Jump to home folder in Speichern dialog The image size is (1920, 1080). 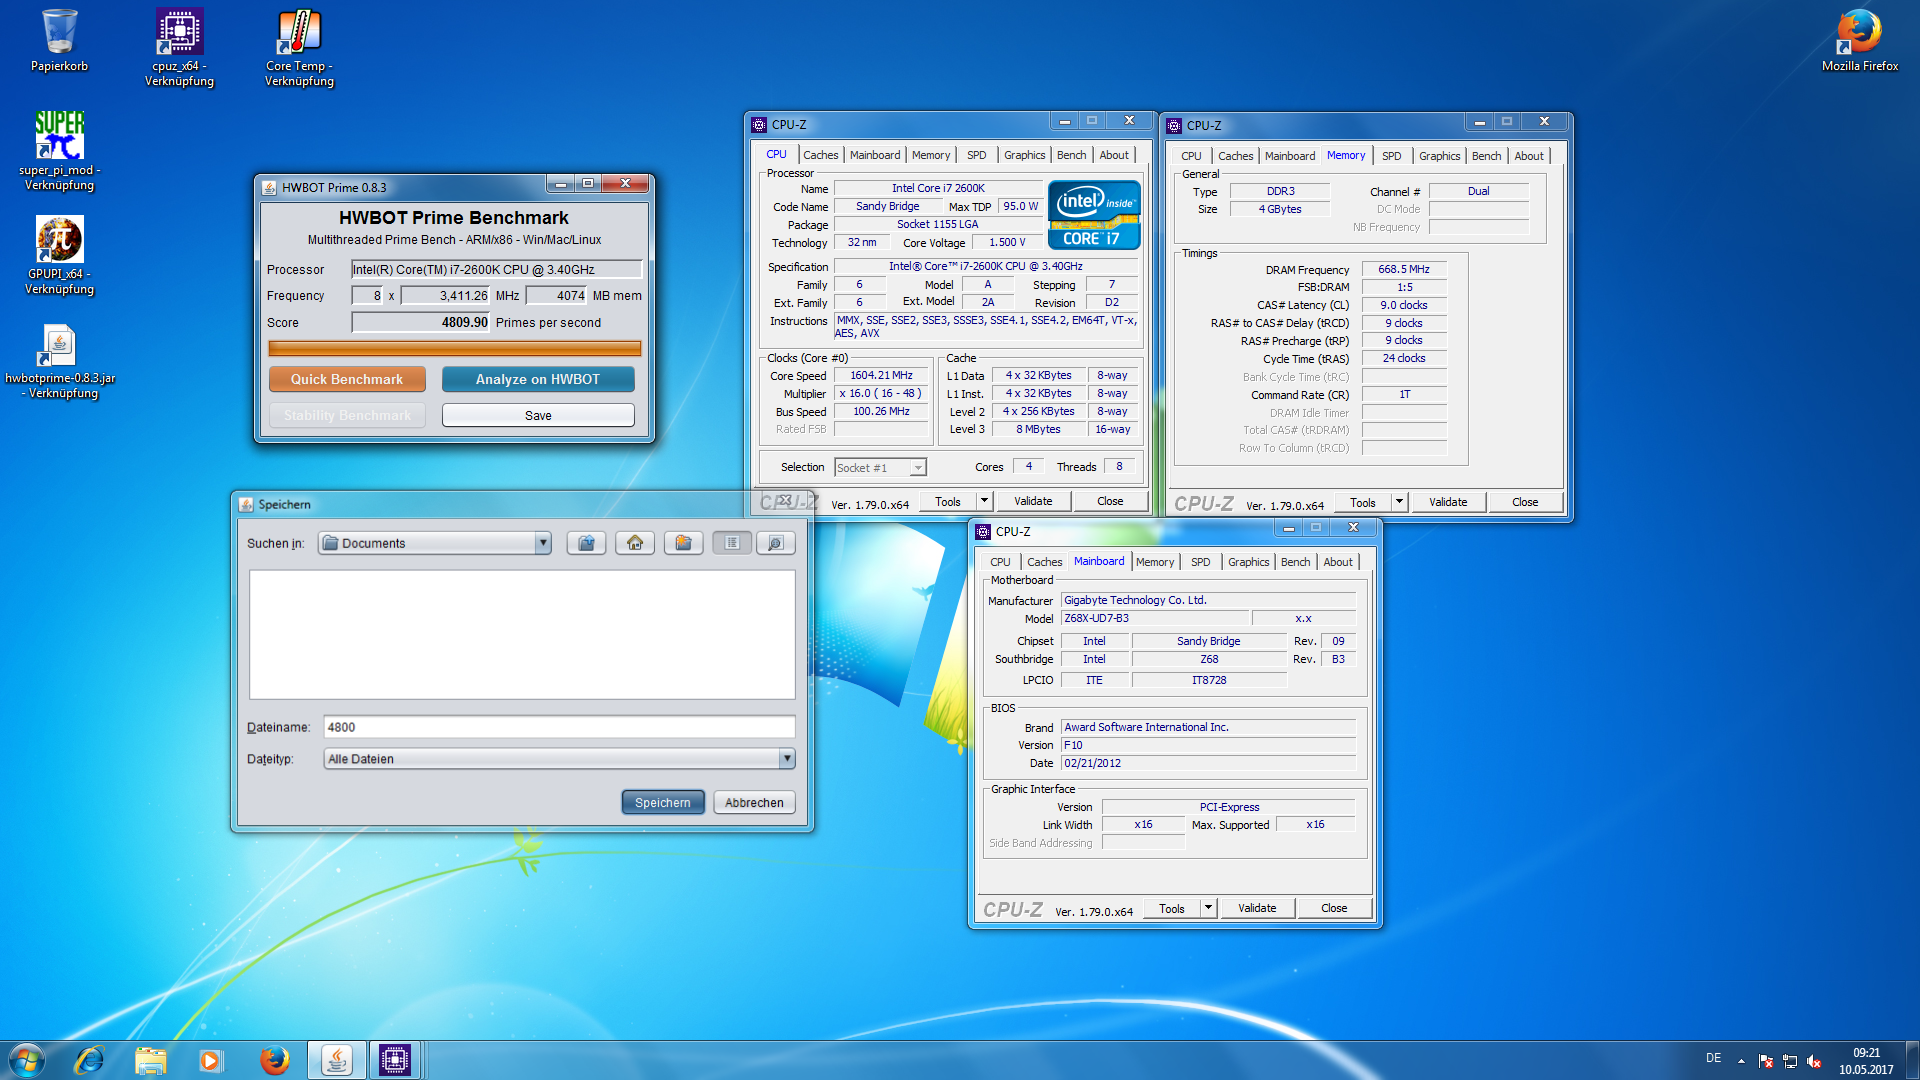click(x=635, y=543)
